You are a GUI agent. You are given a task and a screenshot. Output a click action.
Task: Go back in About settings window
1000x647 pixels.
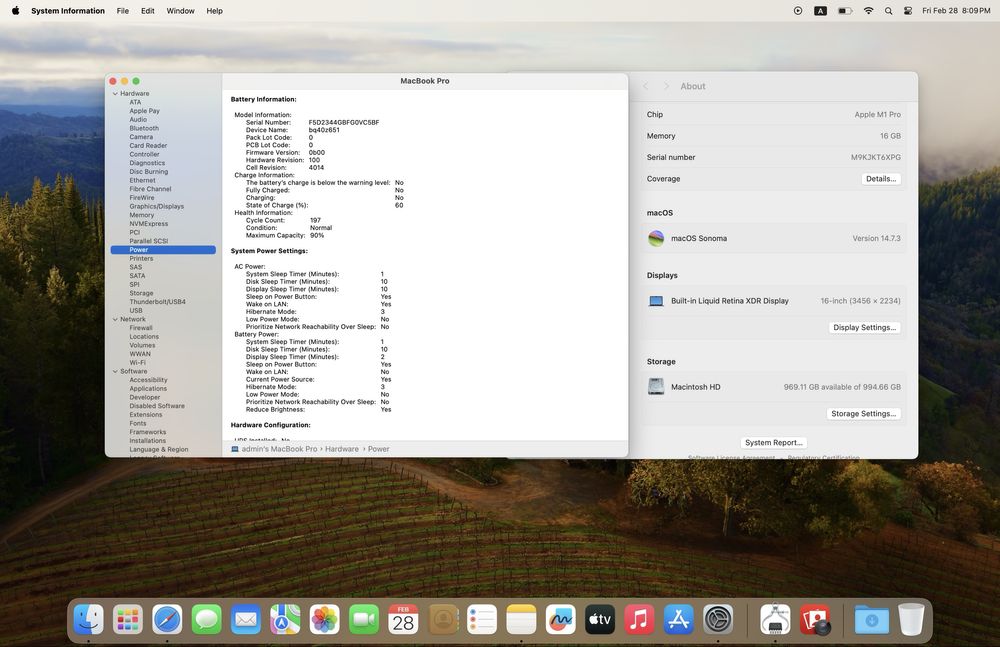[x=646, y=86]
